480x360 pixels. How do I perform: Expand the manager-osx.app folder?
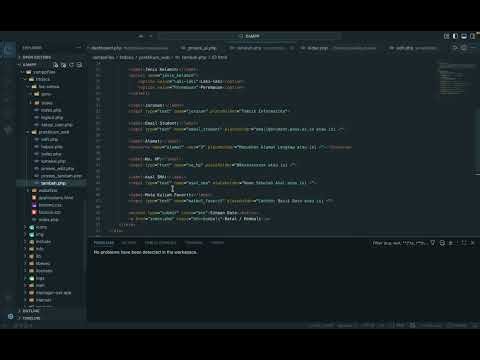coord(52,293)
